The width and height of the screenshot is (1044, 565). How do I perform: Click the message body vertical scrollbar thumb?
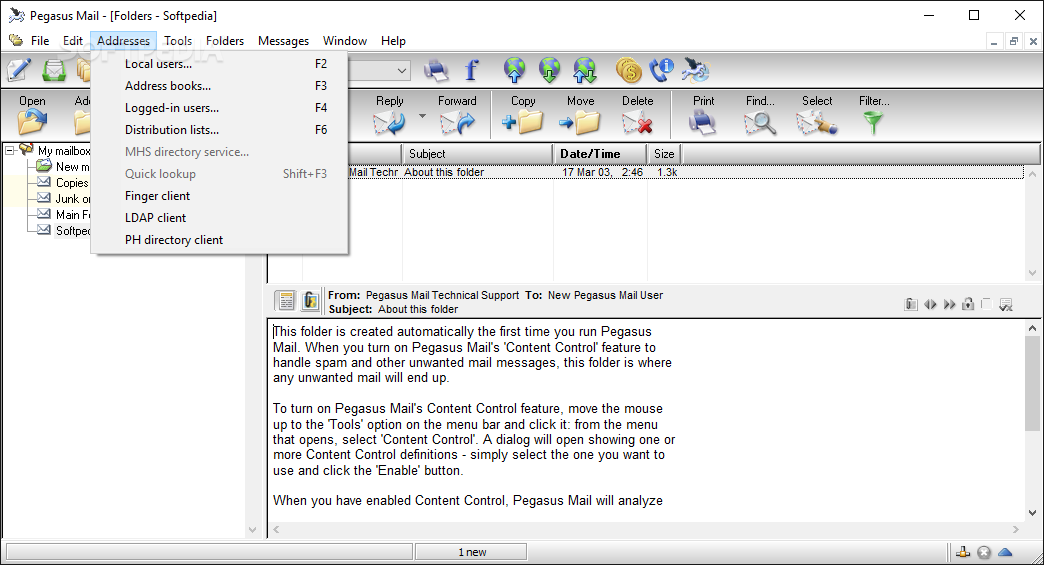click(1032, 383)
